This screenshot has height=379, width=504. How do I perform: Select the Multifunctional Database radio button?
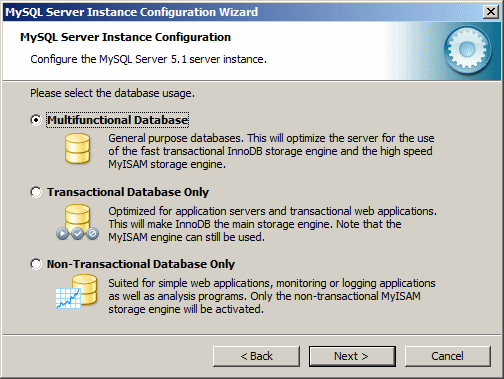point(36,120)
